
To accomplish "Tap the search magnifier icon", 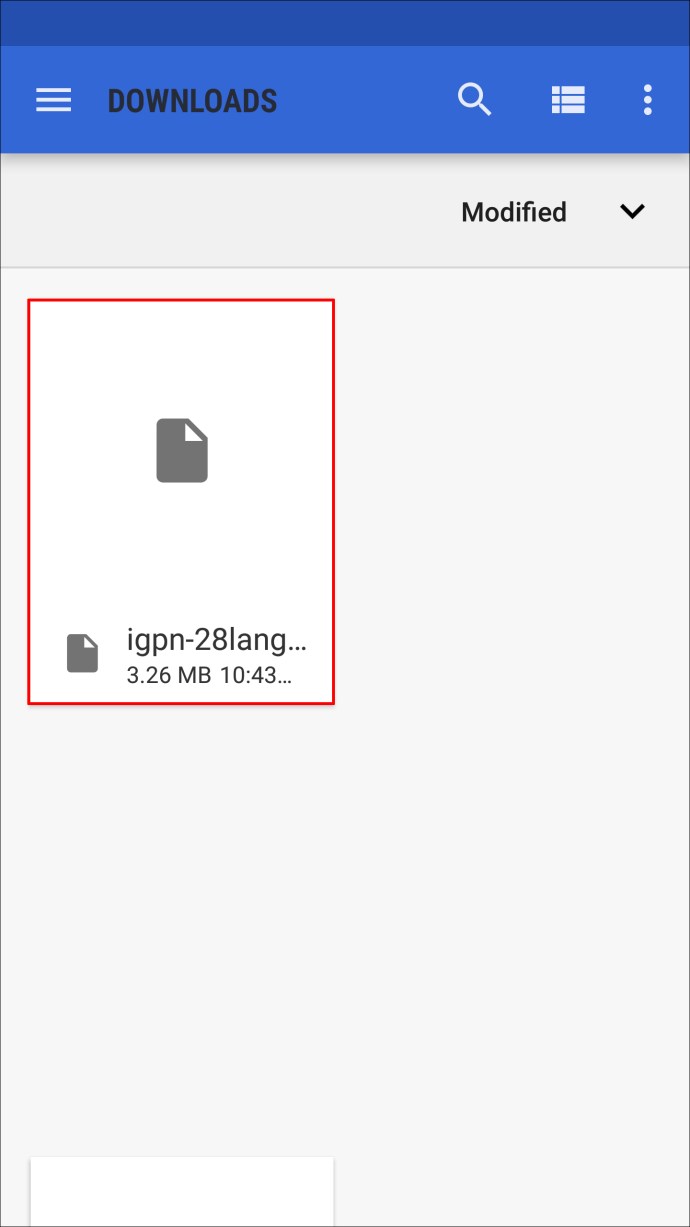I will 475,100.
